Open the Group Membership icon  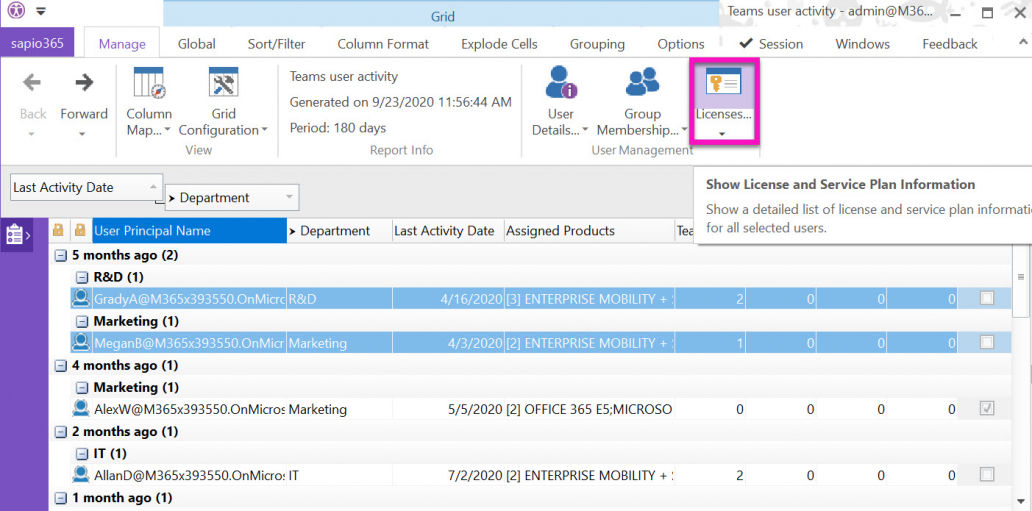(642, 82)
